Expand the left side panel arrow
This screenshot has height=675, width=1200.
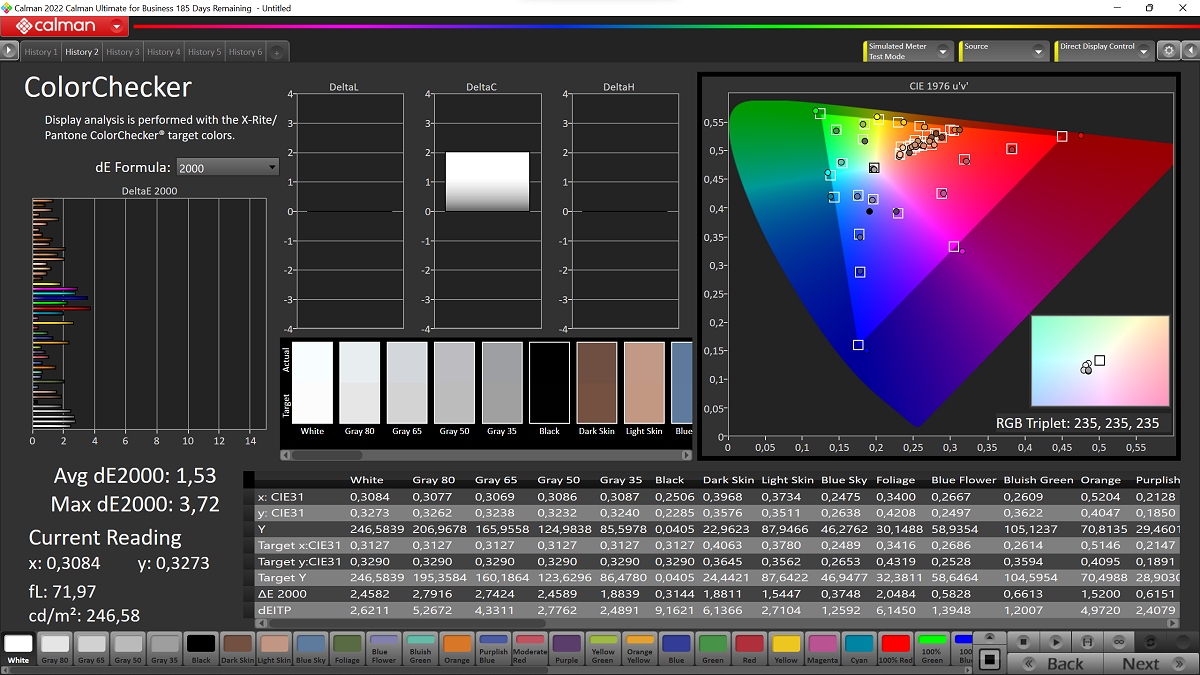tap(9, 51)
